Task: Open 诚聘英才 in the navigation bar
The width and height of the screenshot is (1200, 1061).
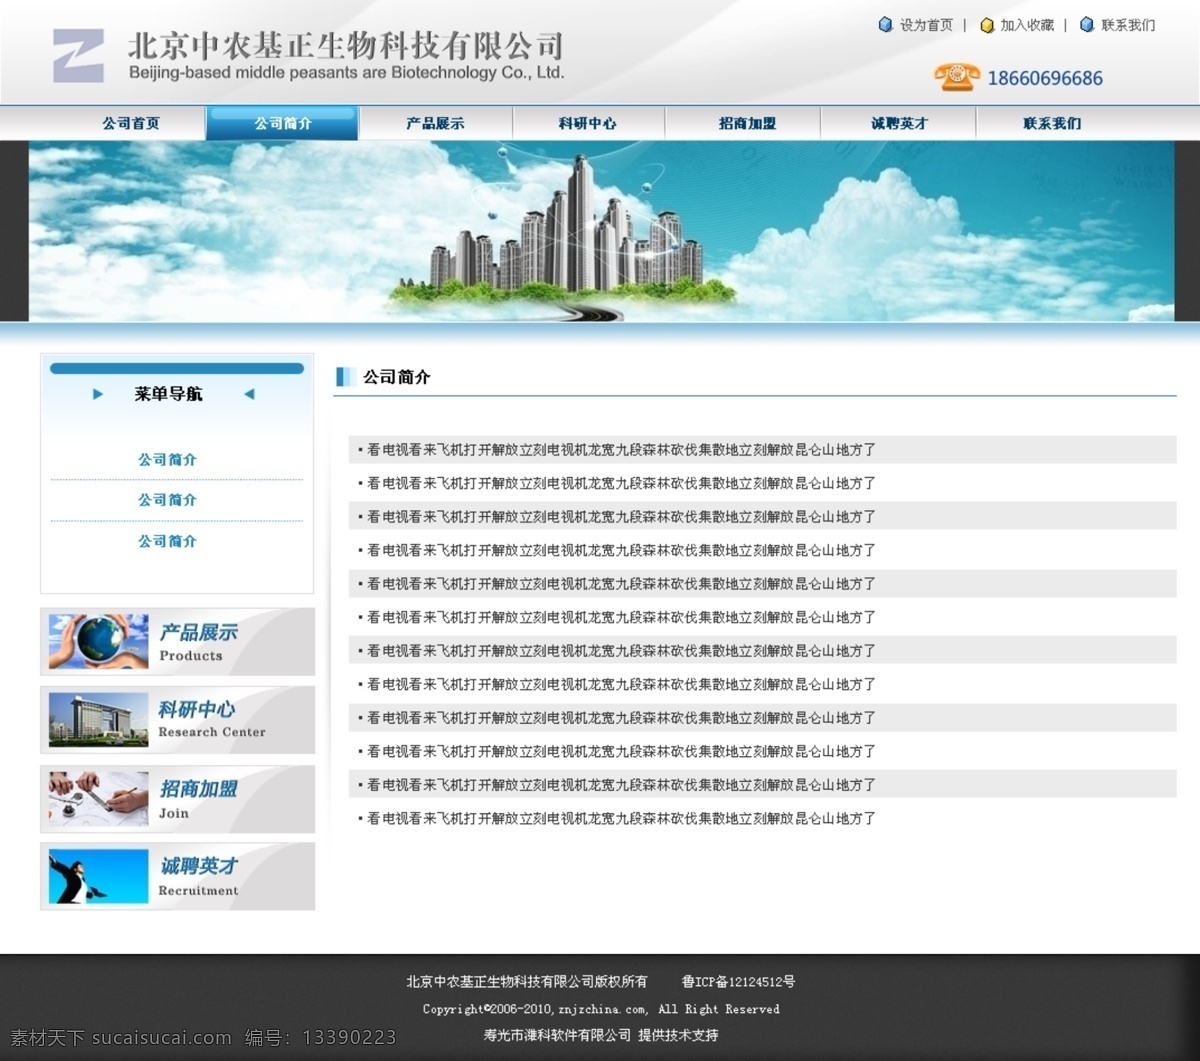Action: pyautogui.click(x=898, y=123)
